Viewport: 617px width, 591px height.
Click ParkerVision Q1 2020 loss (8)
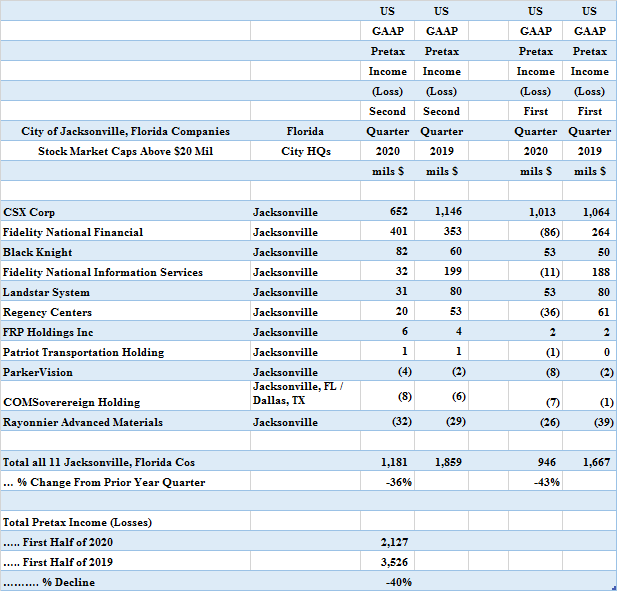552,373
